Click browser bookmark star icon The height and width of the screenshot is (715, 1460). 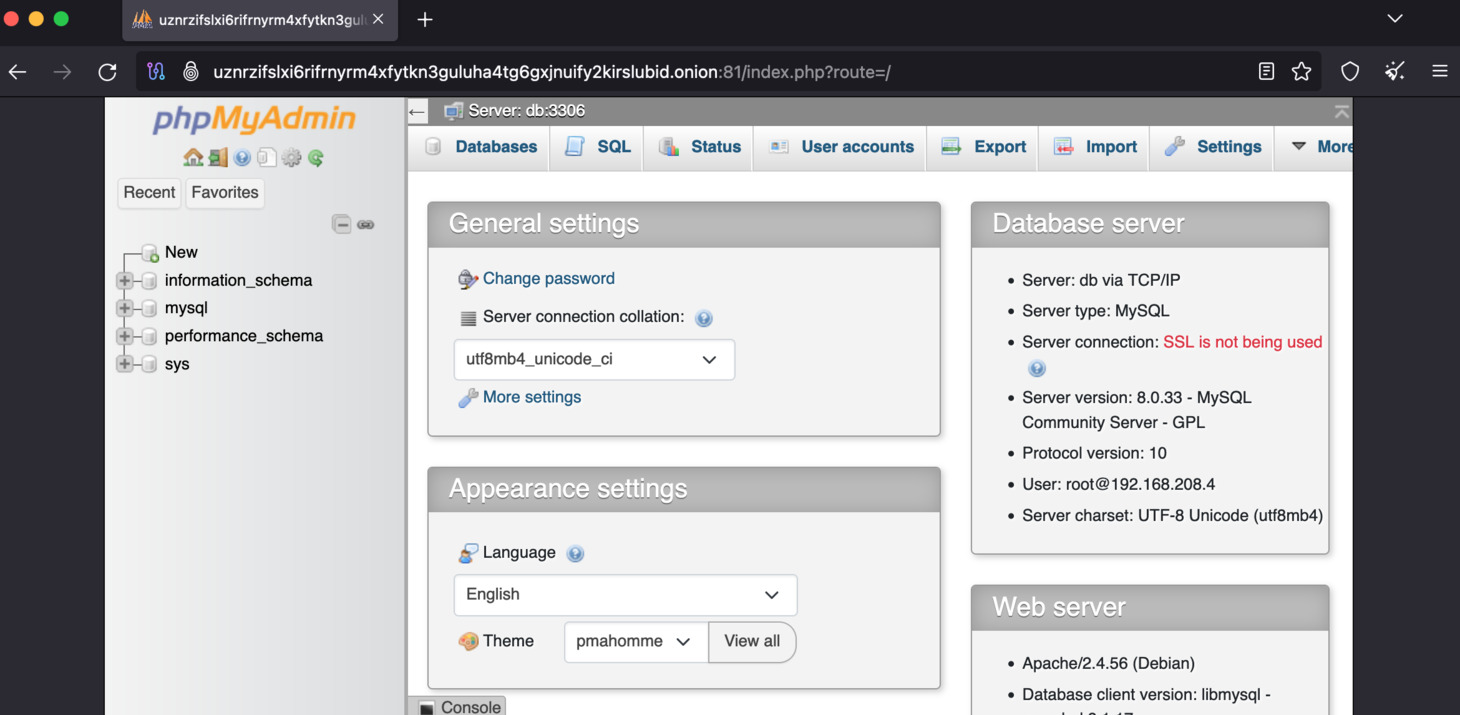(x=1301, y=72)
